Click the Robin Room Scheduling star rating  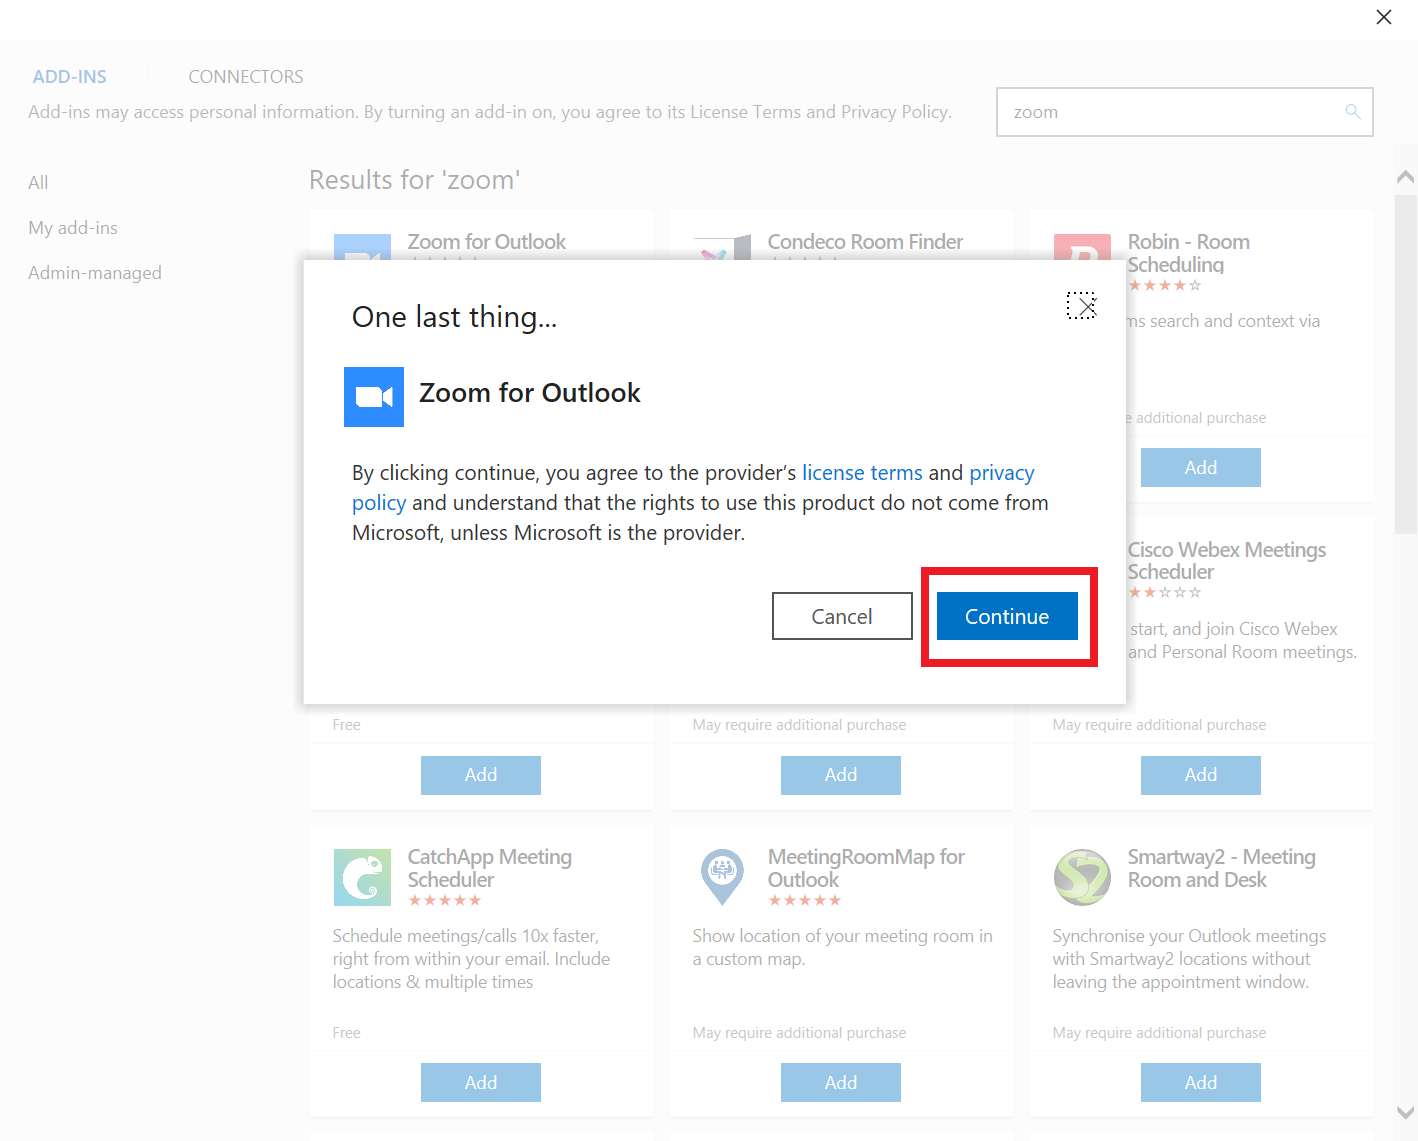[1165, 285]
